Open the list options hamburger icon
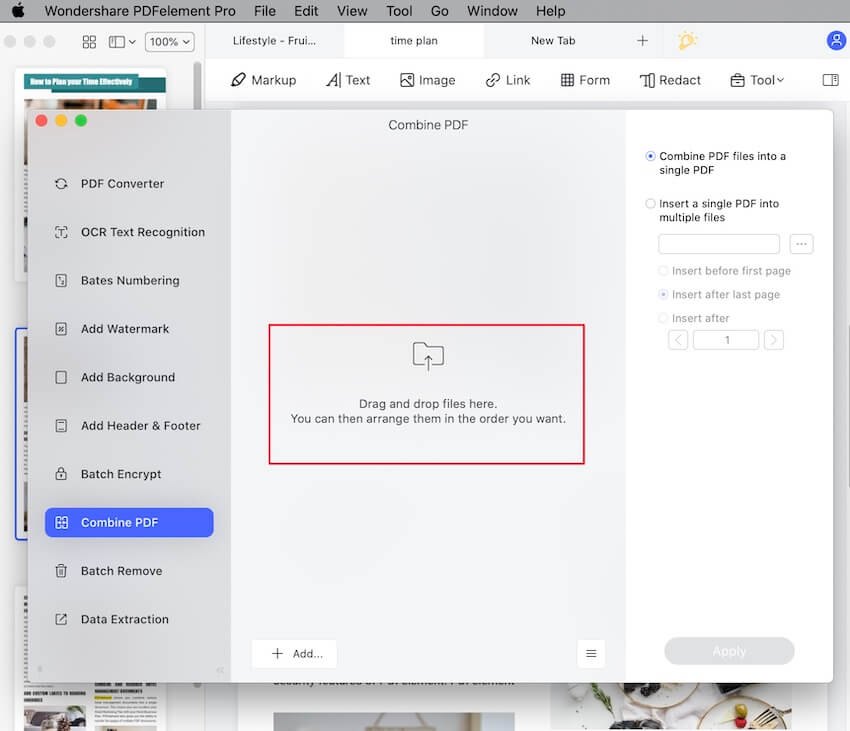Screen dimensions: 850x731 (x=591, y=653)
